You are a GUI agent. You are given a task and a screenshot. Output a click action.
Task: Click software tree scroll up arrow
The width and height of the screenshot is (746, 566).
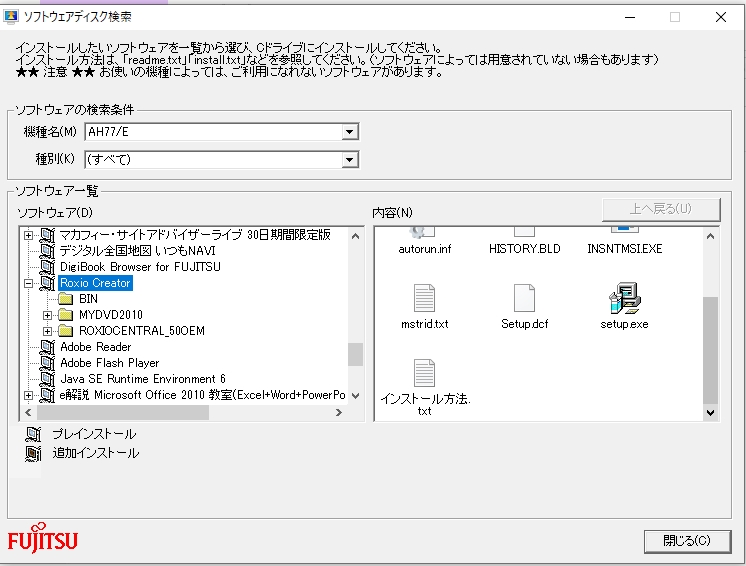tap(355, 236)
